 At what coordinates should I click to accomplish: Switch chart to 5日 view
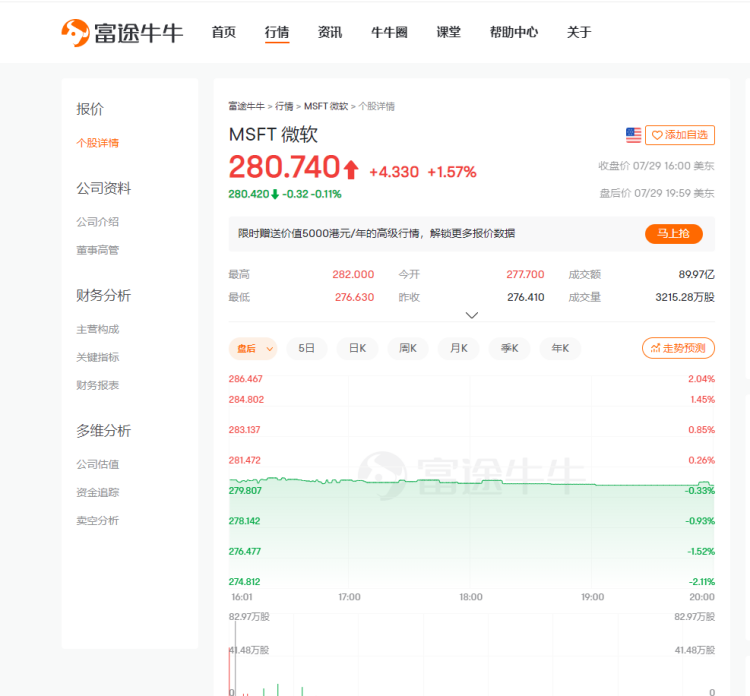click(x=307, y=348)
